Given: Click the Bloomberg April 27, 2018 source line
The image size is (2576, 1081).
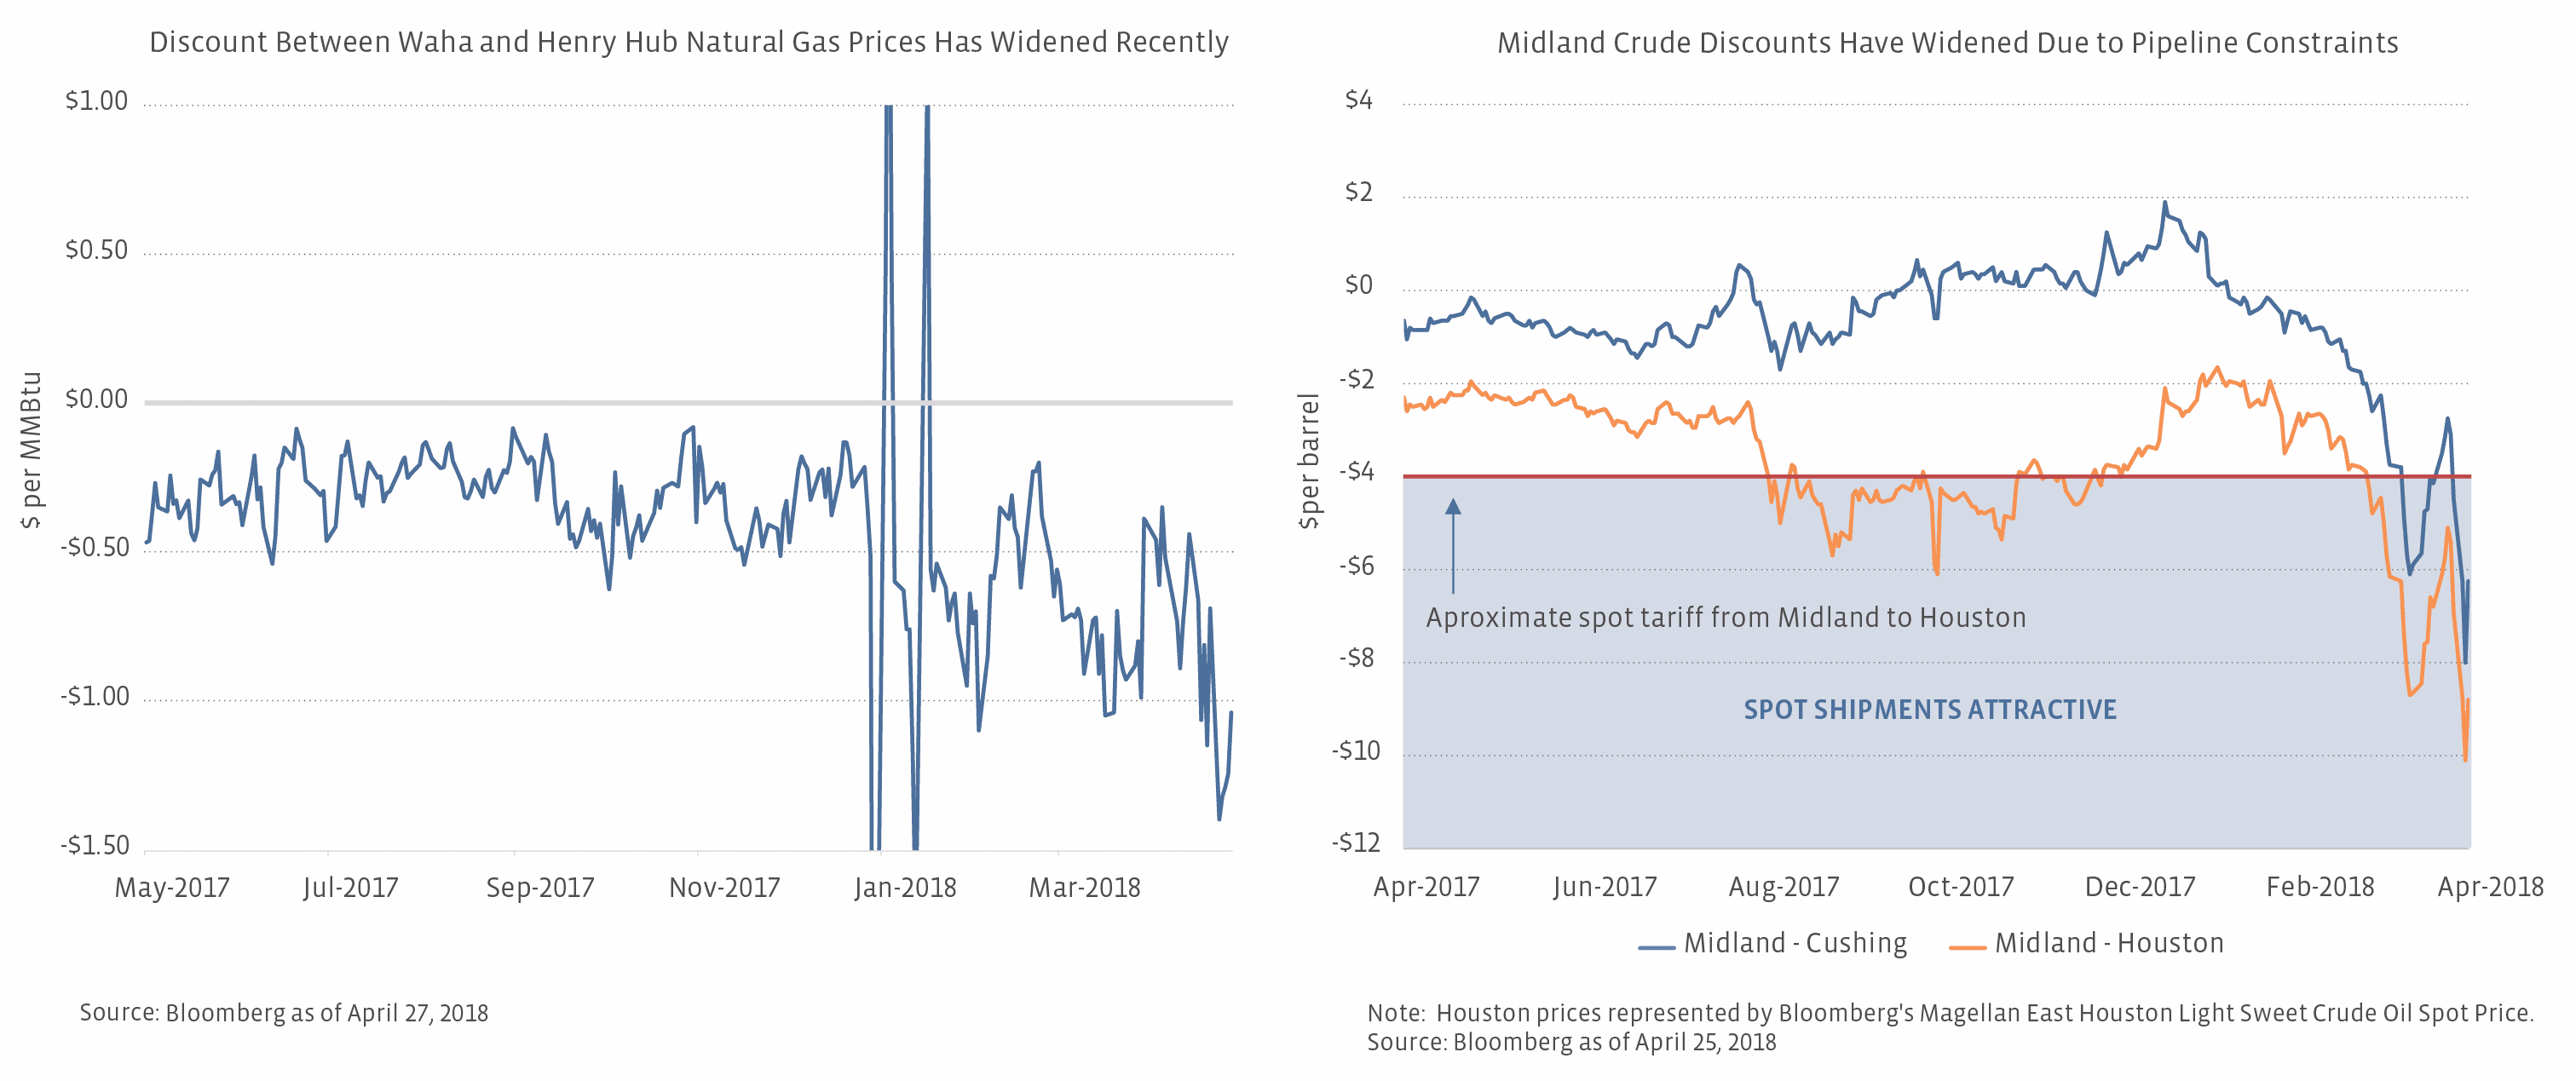Looking at the screenshot, I should click(284, 1013).
